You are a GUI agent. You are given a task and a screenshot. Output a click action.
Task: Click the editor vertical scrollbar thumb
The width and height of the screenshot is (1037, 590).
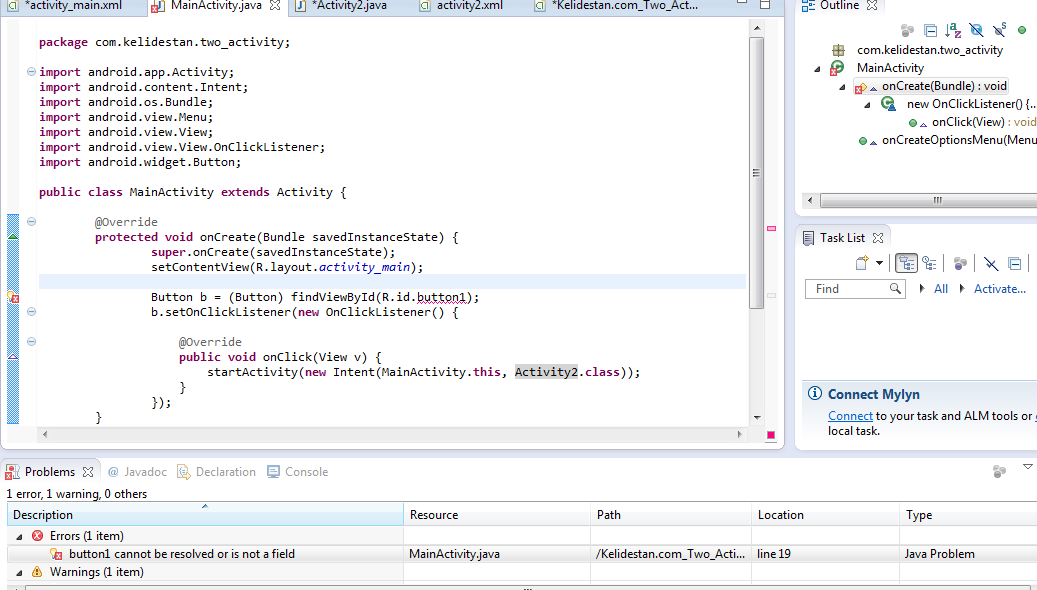756,173
